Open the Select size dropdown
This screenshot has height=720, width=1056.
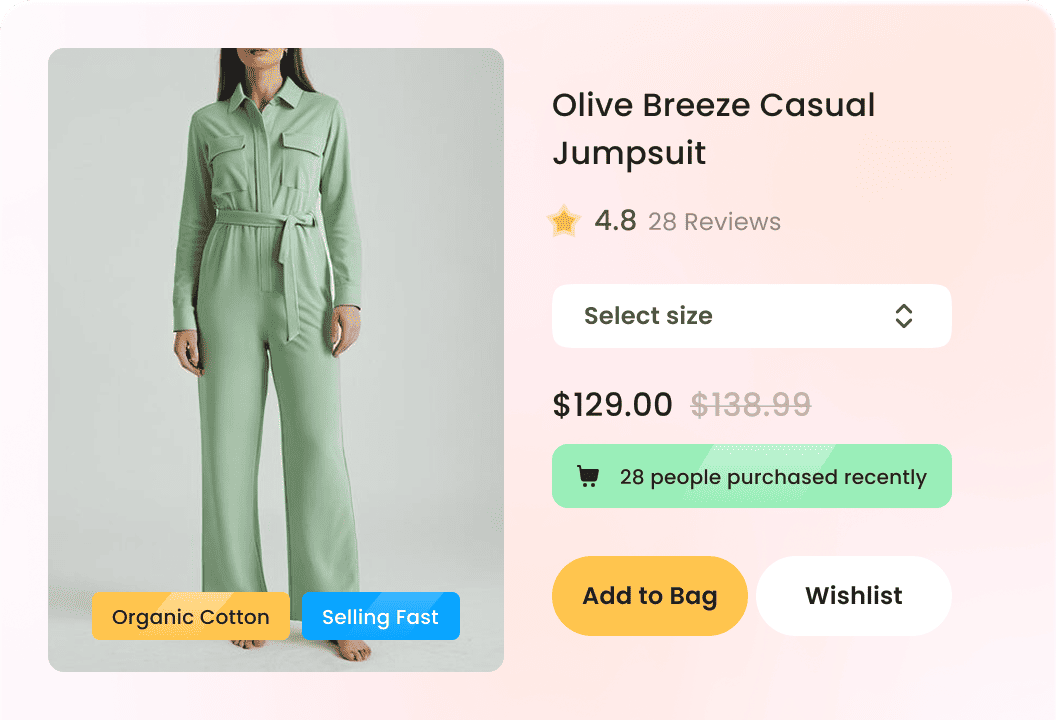tap(750, 316)
